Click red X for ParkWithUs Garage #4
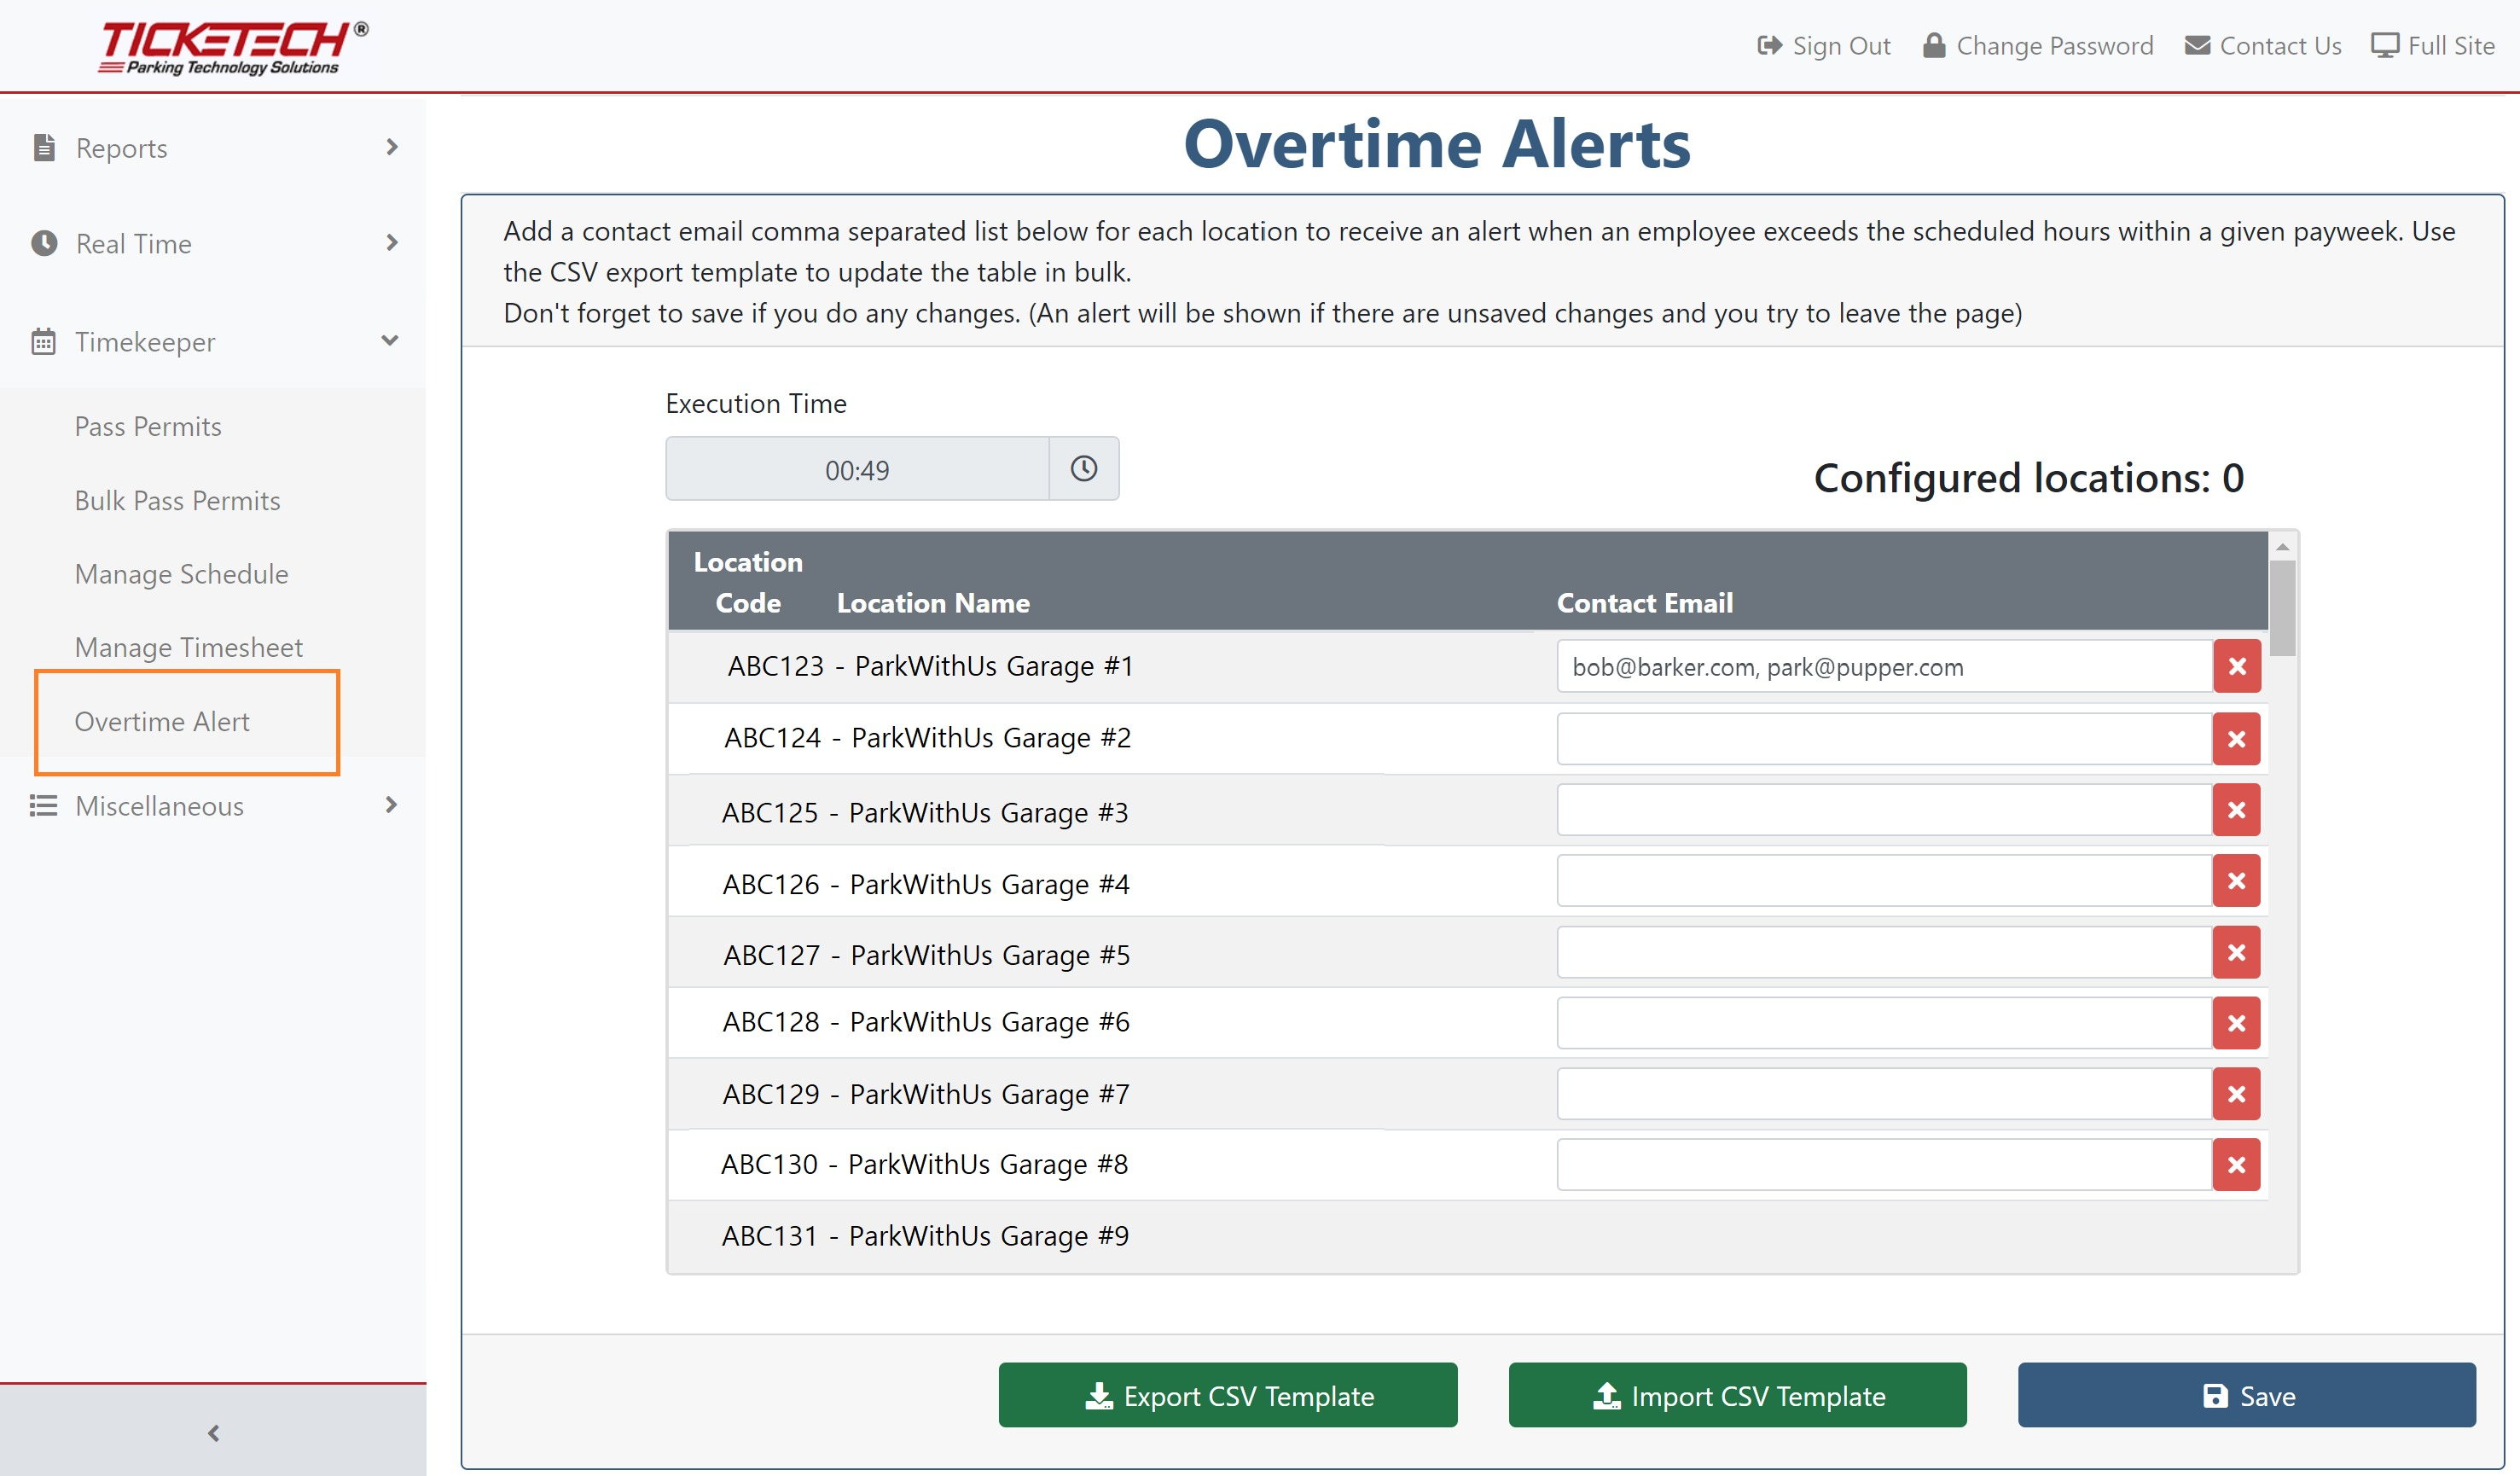2520x1476 pixels. 2236,881
